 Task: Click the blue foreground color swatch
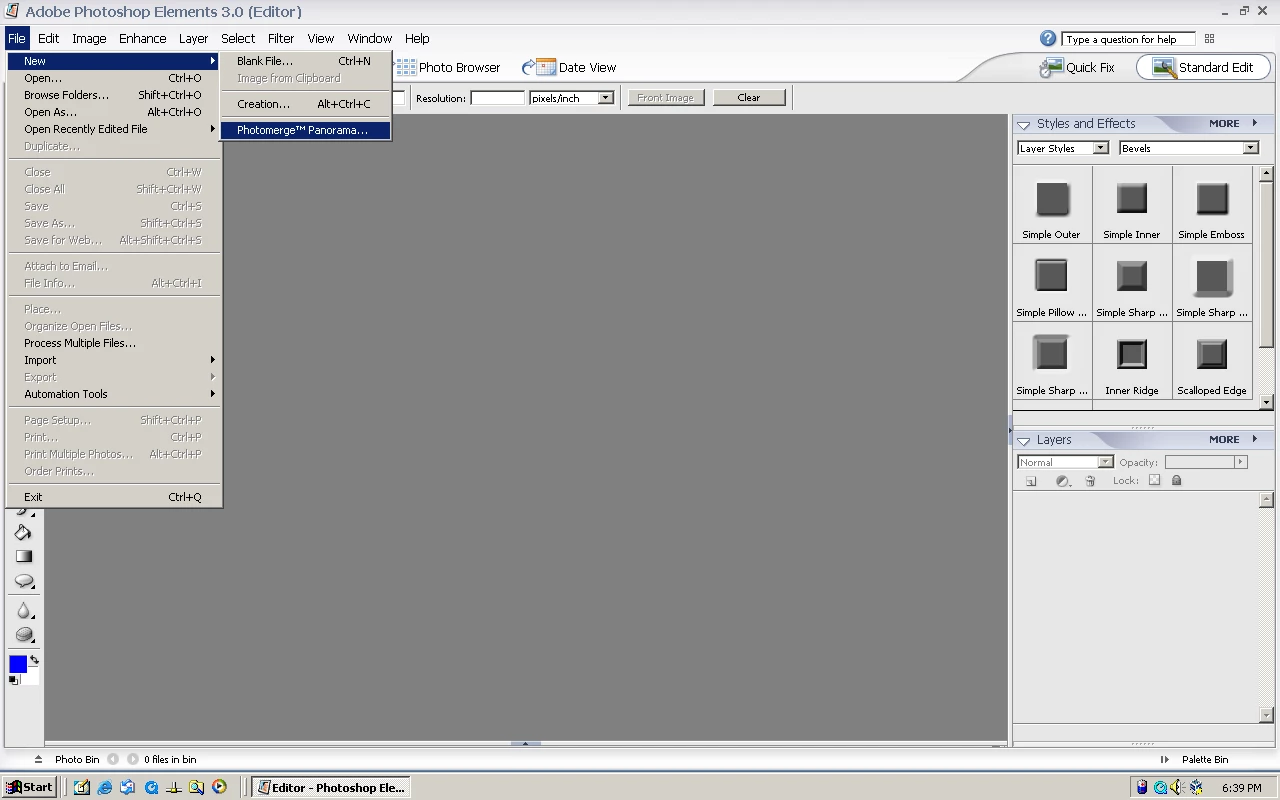tap(18, 664)
